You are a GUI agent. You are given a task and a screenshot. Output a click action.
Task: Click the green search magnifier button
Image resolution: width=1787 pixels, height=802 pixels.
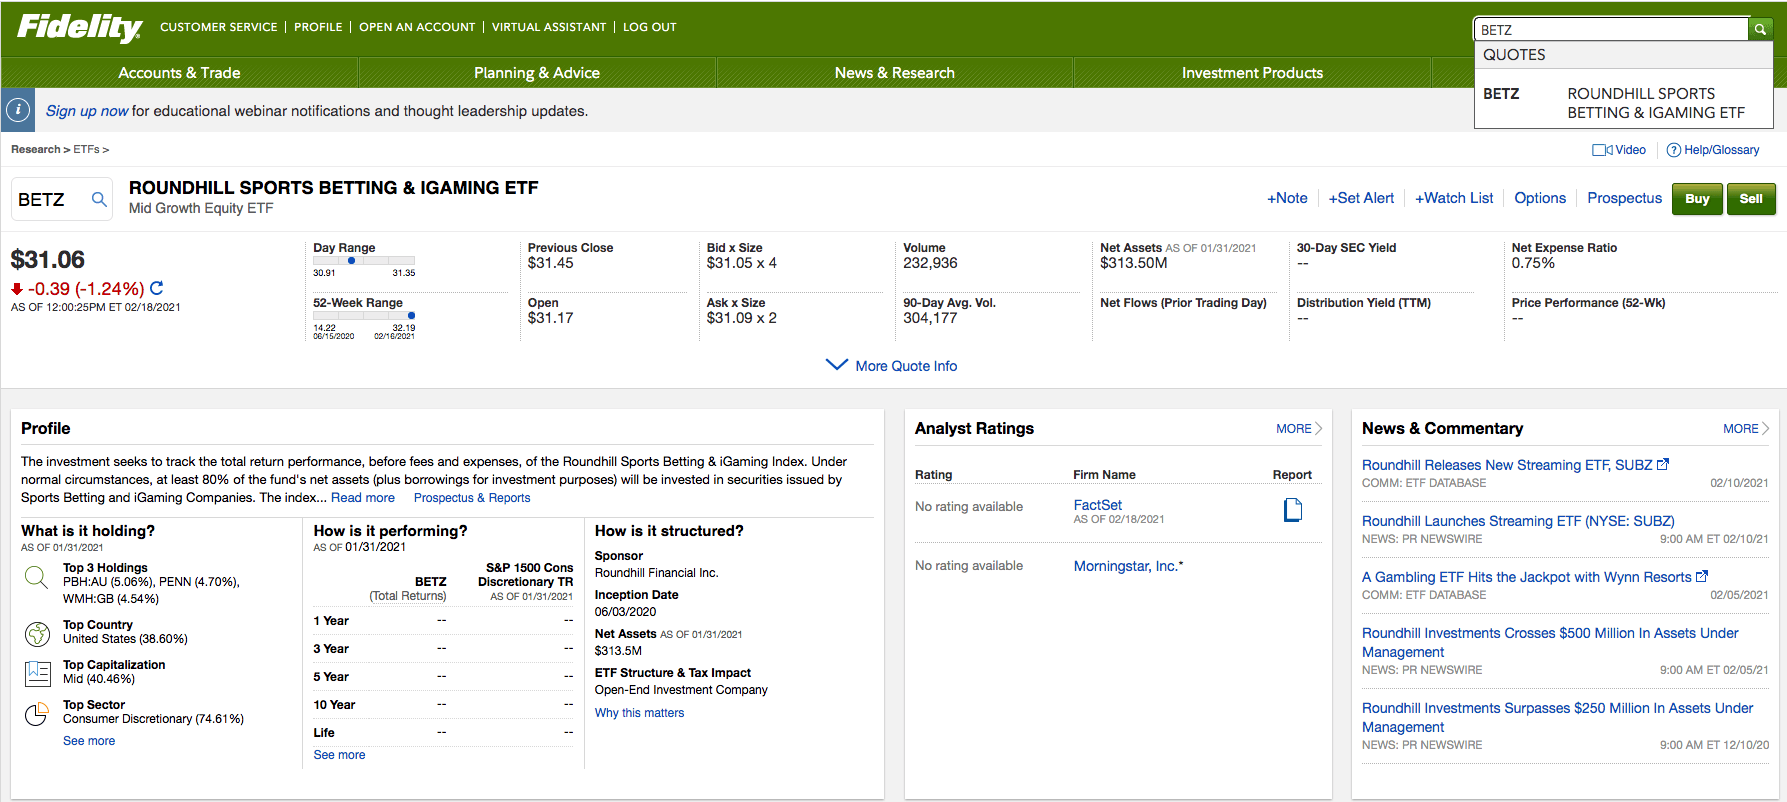(1760, 29)
